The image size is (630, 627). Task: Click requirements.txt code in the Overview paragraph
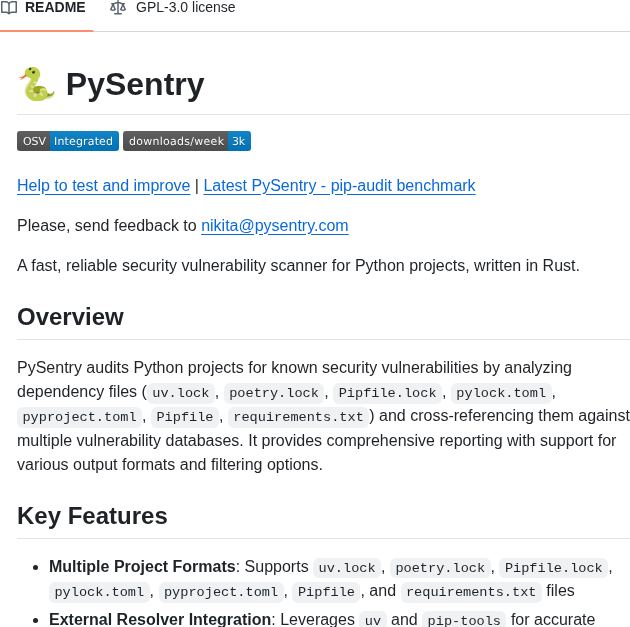point(298,417)
